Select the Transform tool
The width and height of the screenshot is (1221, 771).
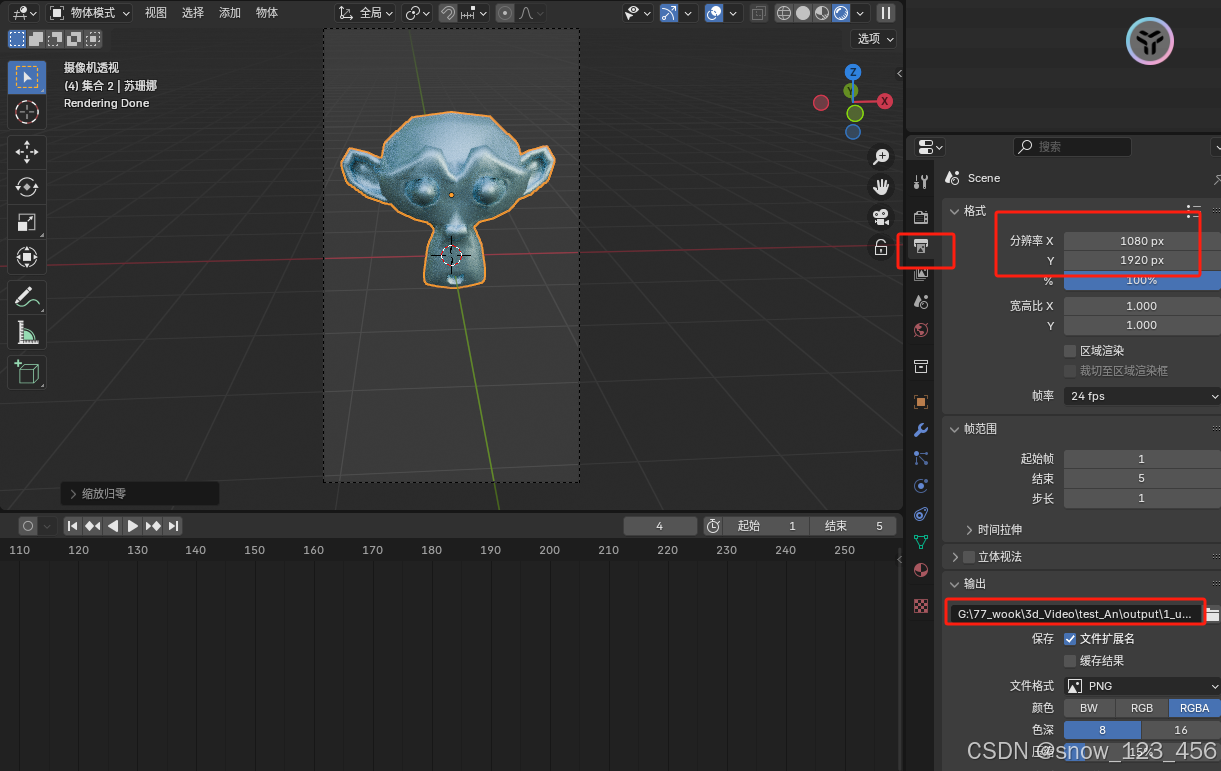point(27,257)
